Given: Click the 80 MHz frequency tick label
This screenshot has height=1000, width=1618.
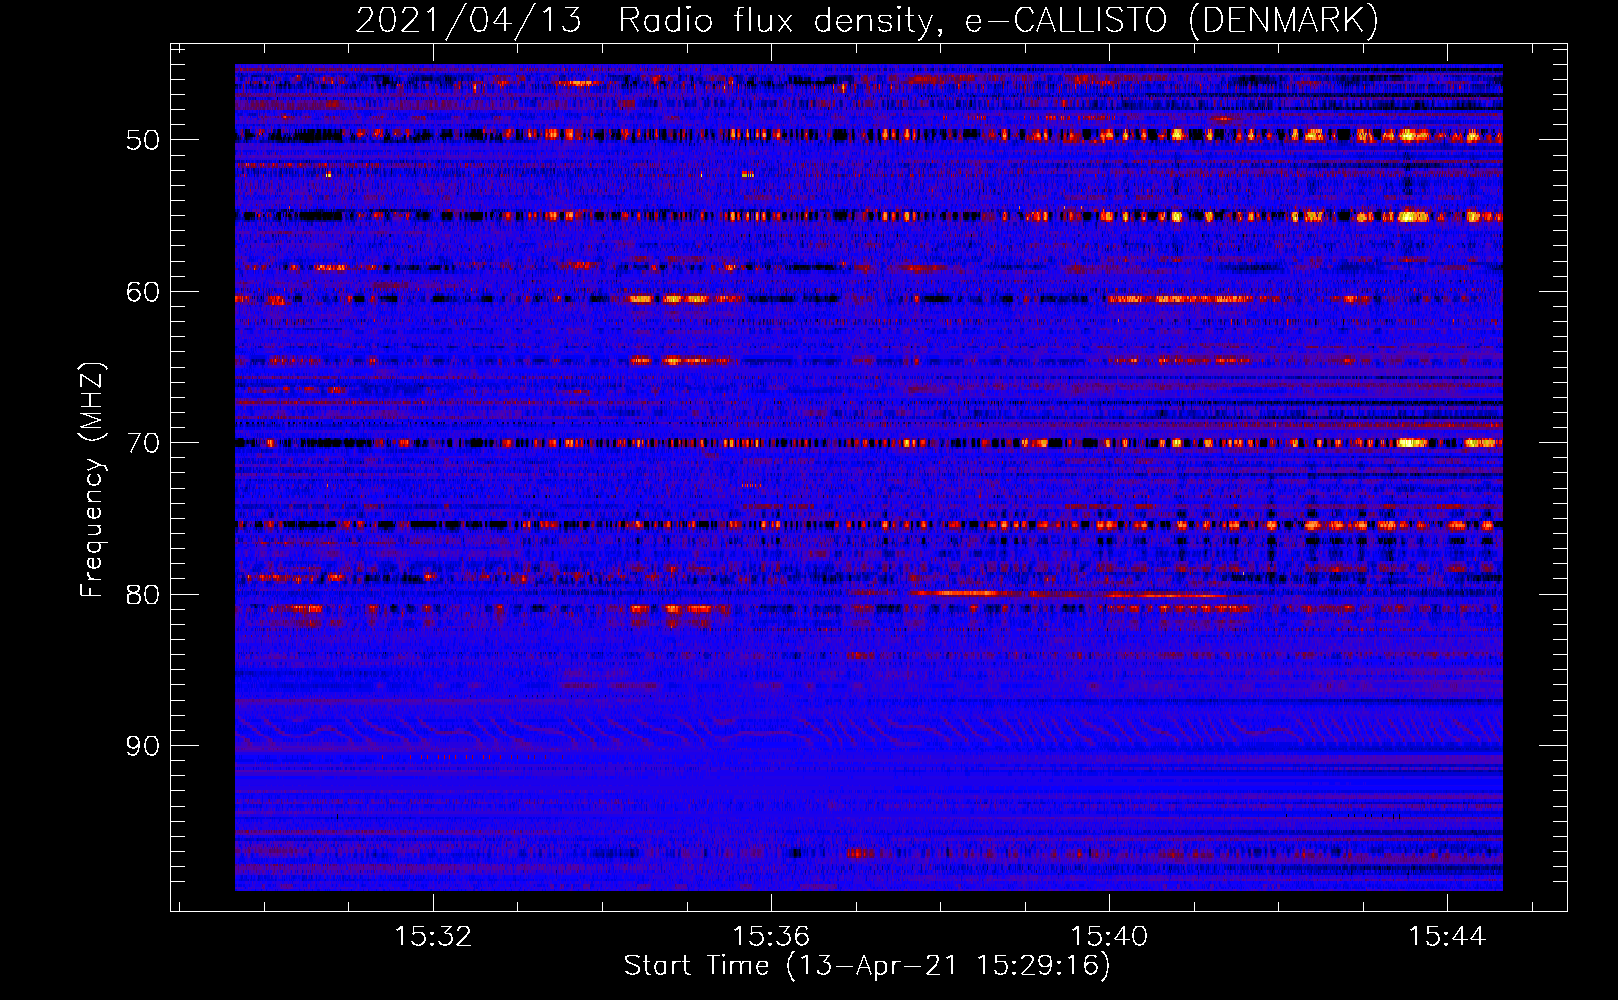Looking at the screenshot, I should [x=143, y=595].
